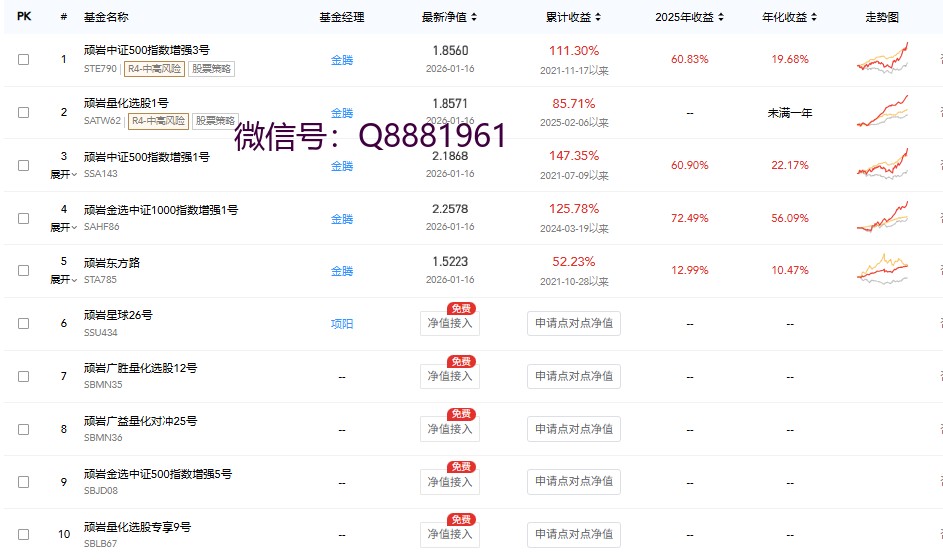Click 申请点对点净值 for 顽岩金选中证500指数增强5号
The image size is (943, 560).
574,482
